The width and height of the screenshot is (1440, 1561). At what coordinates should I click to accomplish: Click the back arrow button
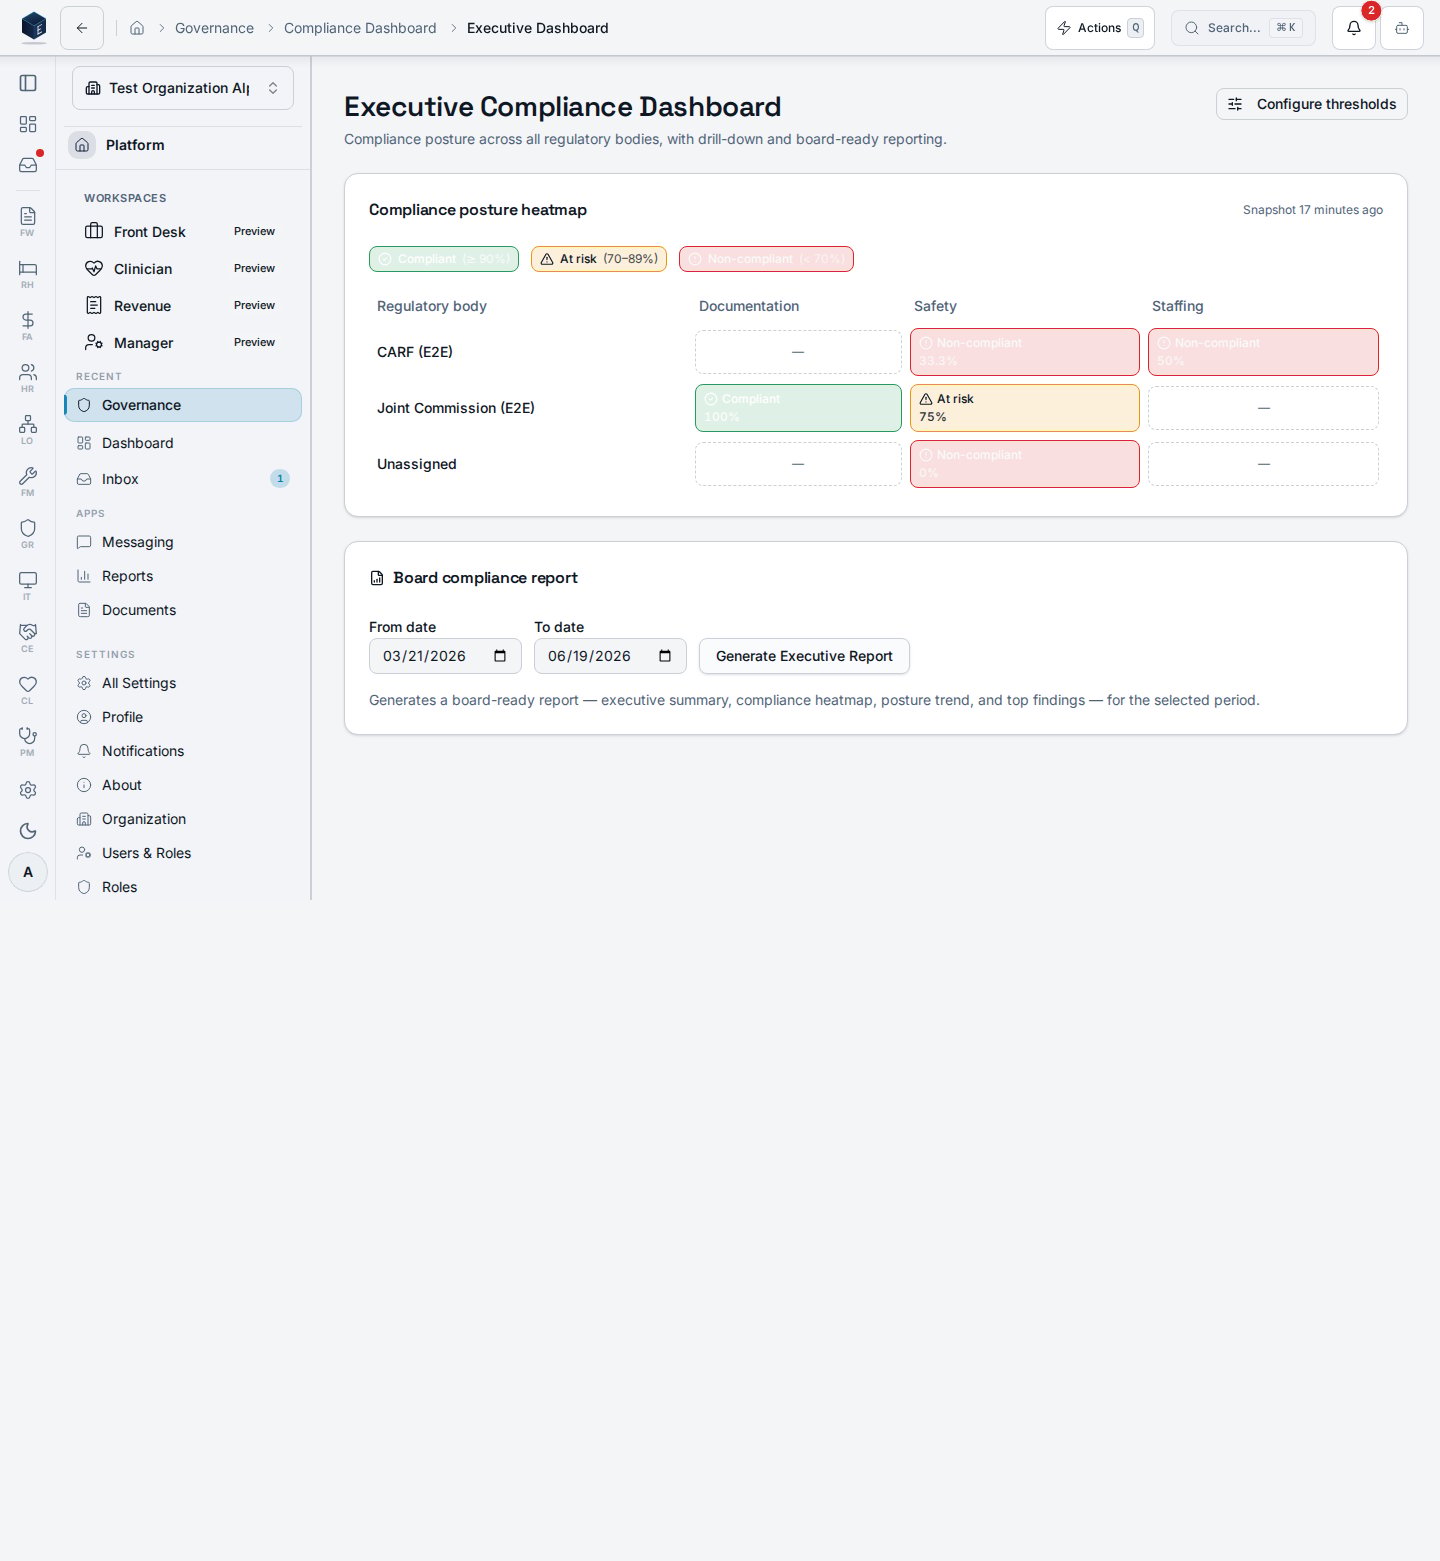[x=82, y=28]
